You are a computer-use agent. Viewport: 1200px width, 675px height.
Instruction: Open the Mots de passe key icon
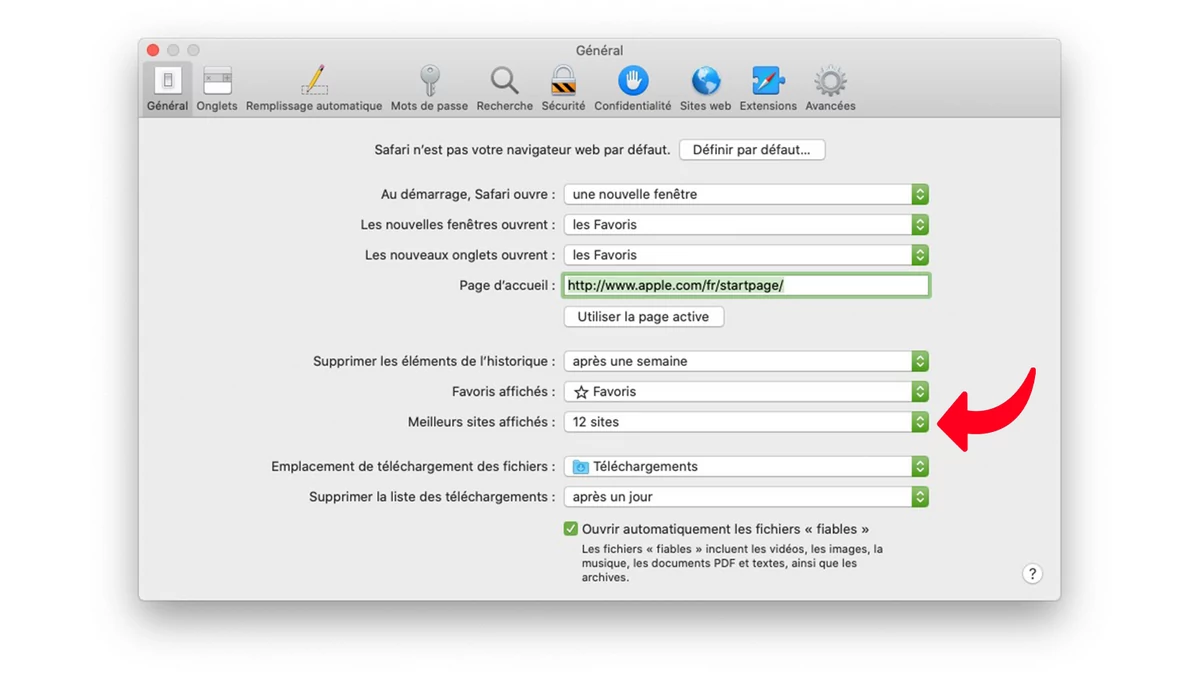429,80
